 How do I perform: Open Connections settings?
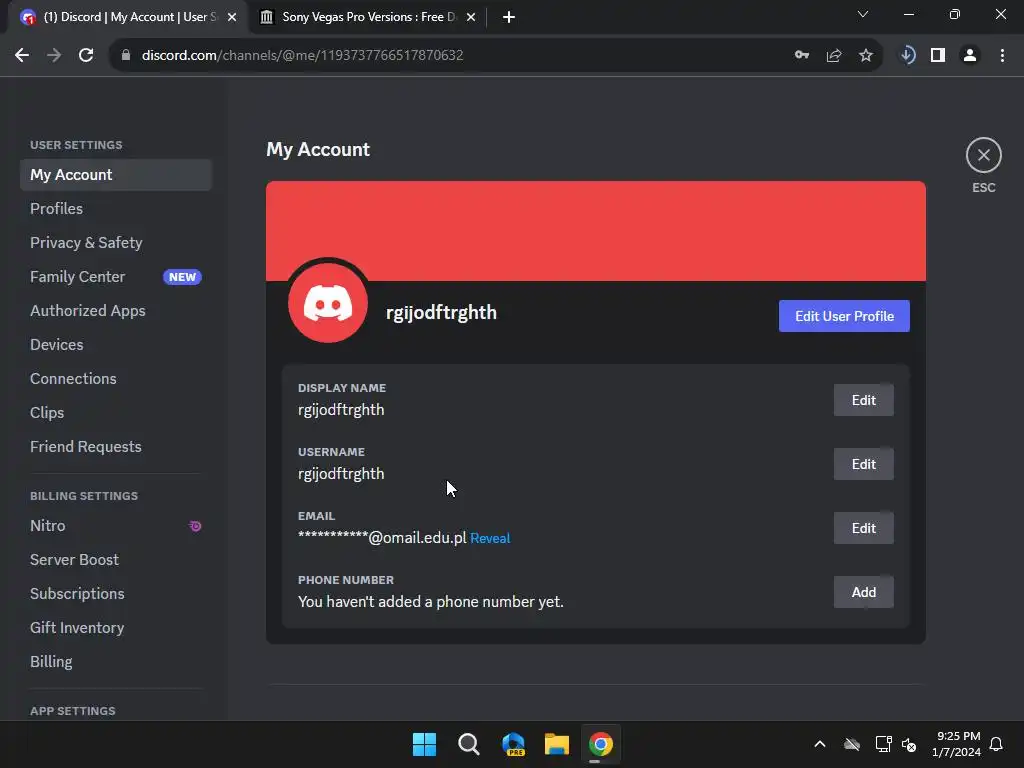[x=116, y=379]
